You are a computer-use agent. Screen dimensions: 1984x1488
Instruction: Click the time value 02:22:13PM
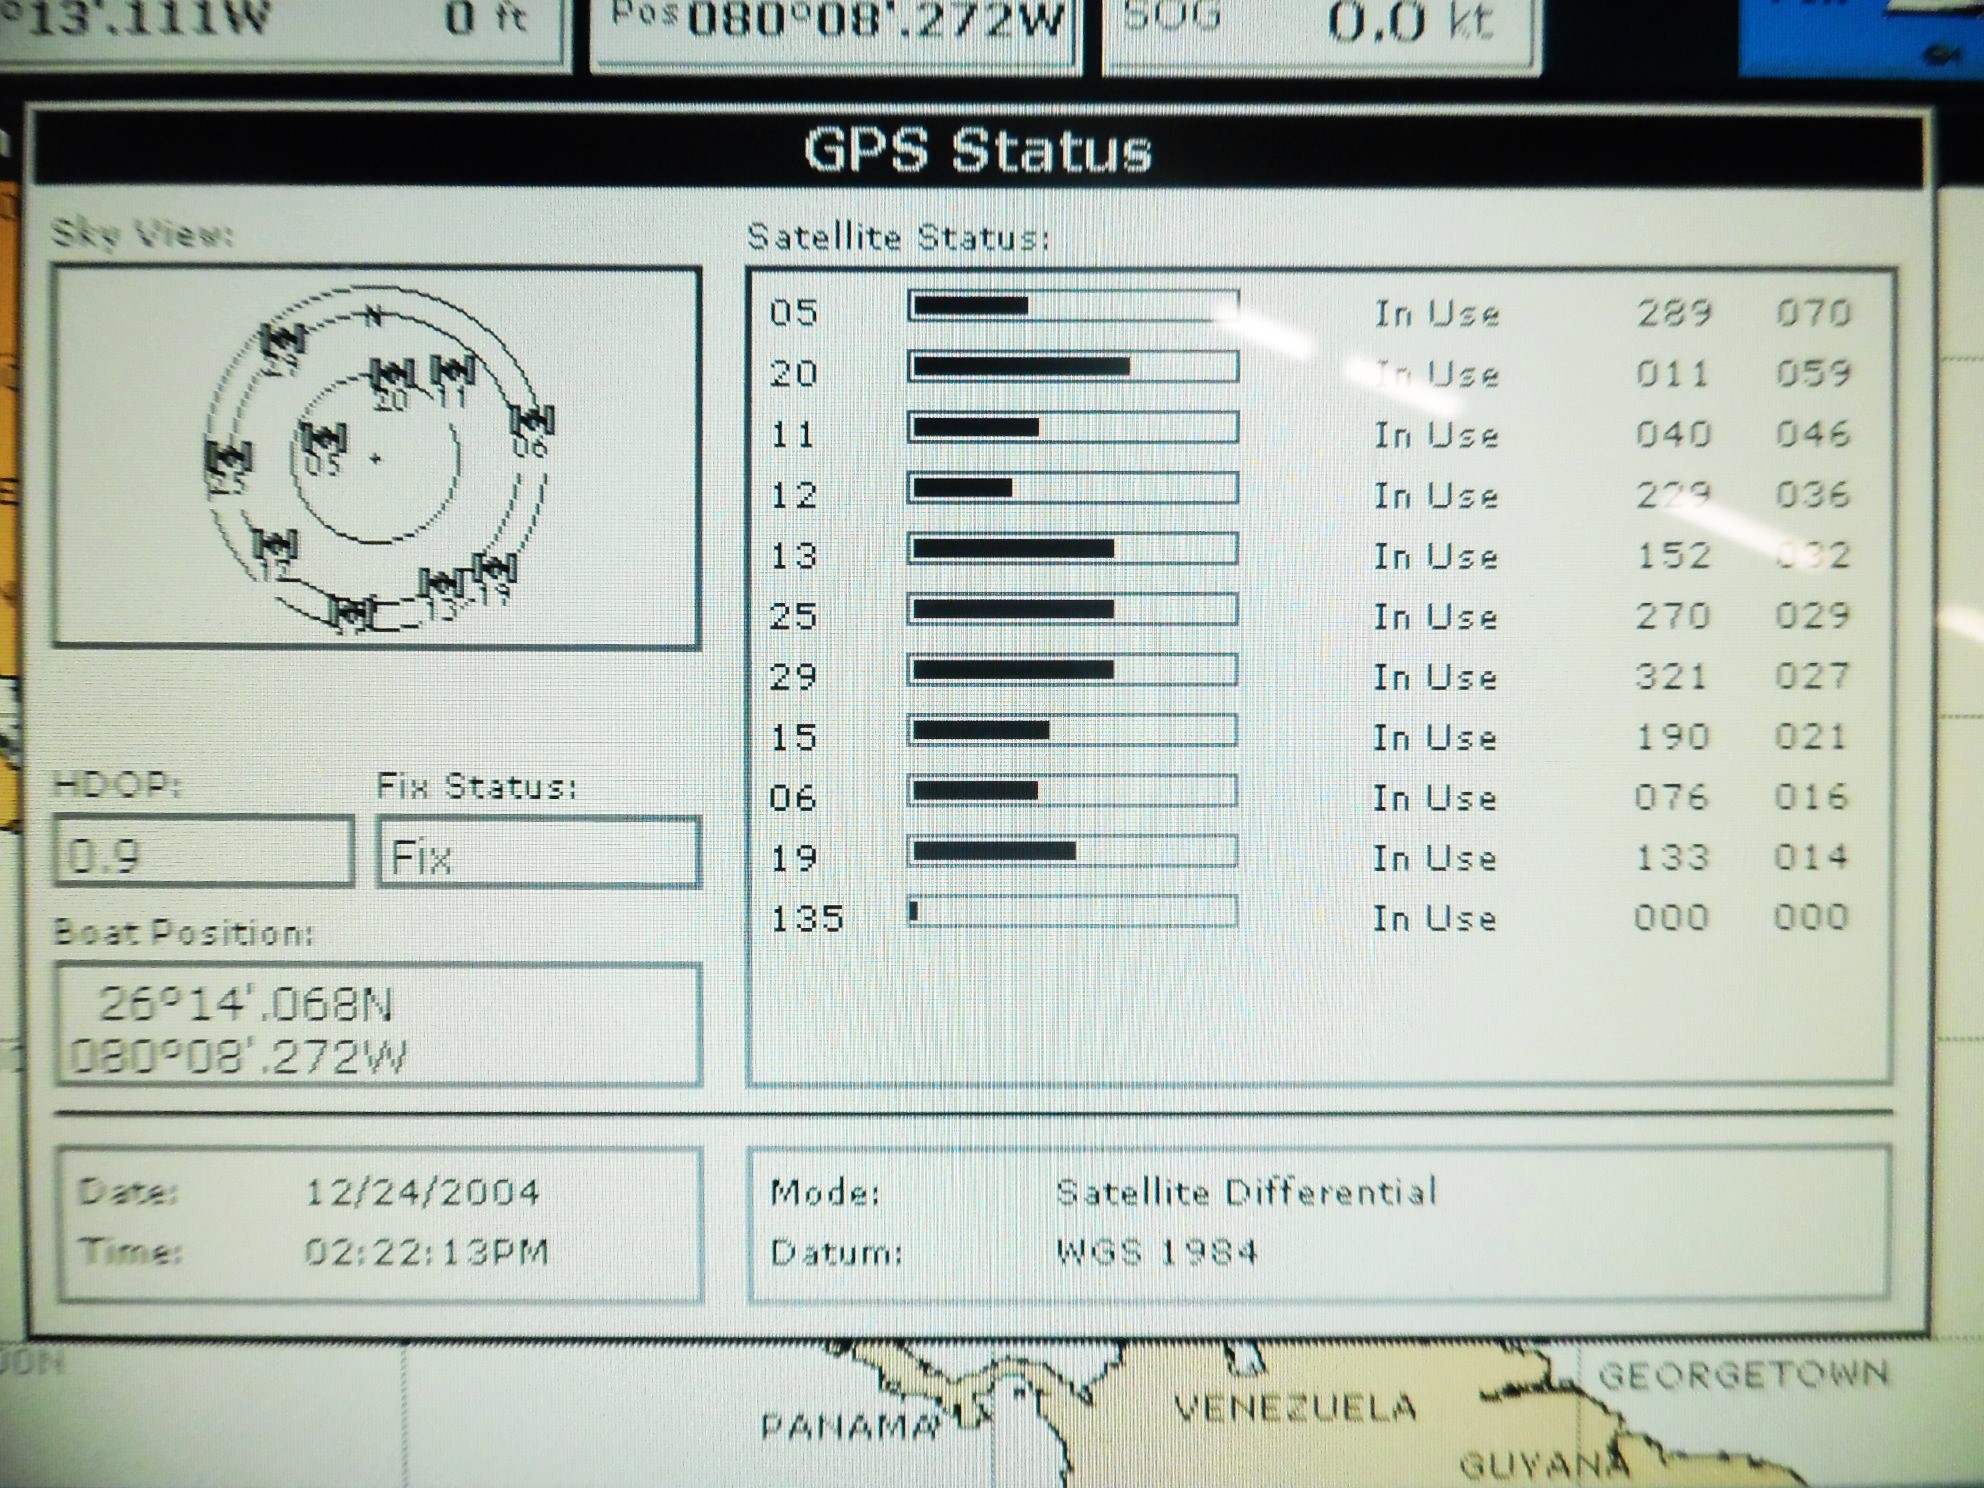click(x=426, y=1252)
